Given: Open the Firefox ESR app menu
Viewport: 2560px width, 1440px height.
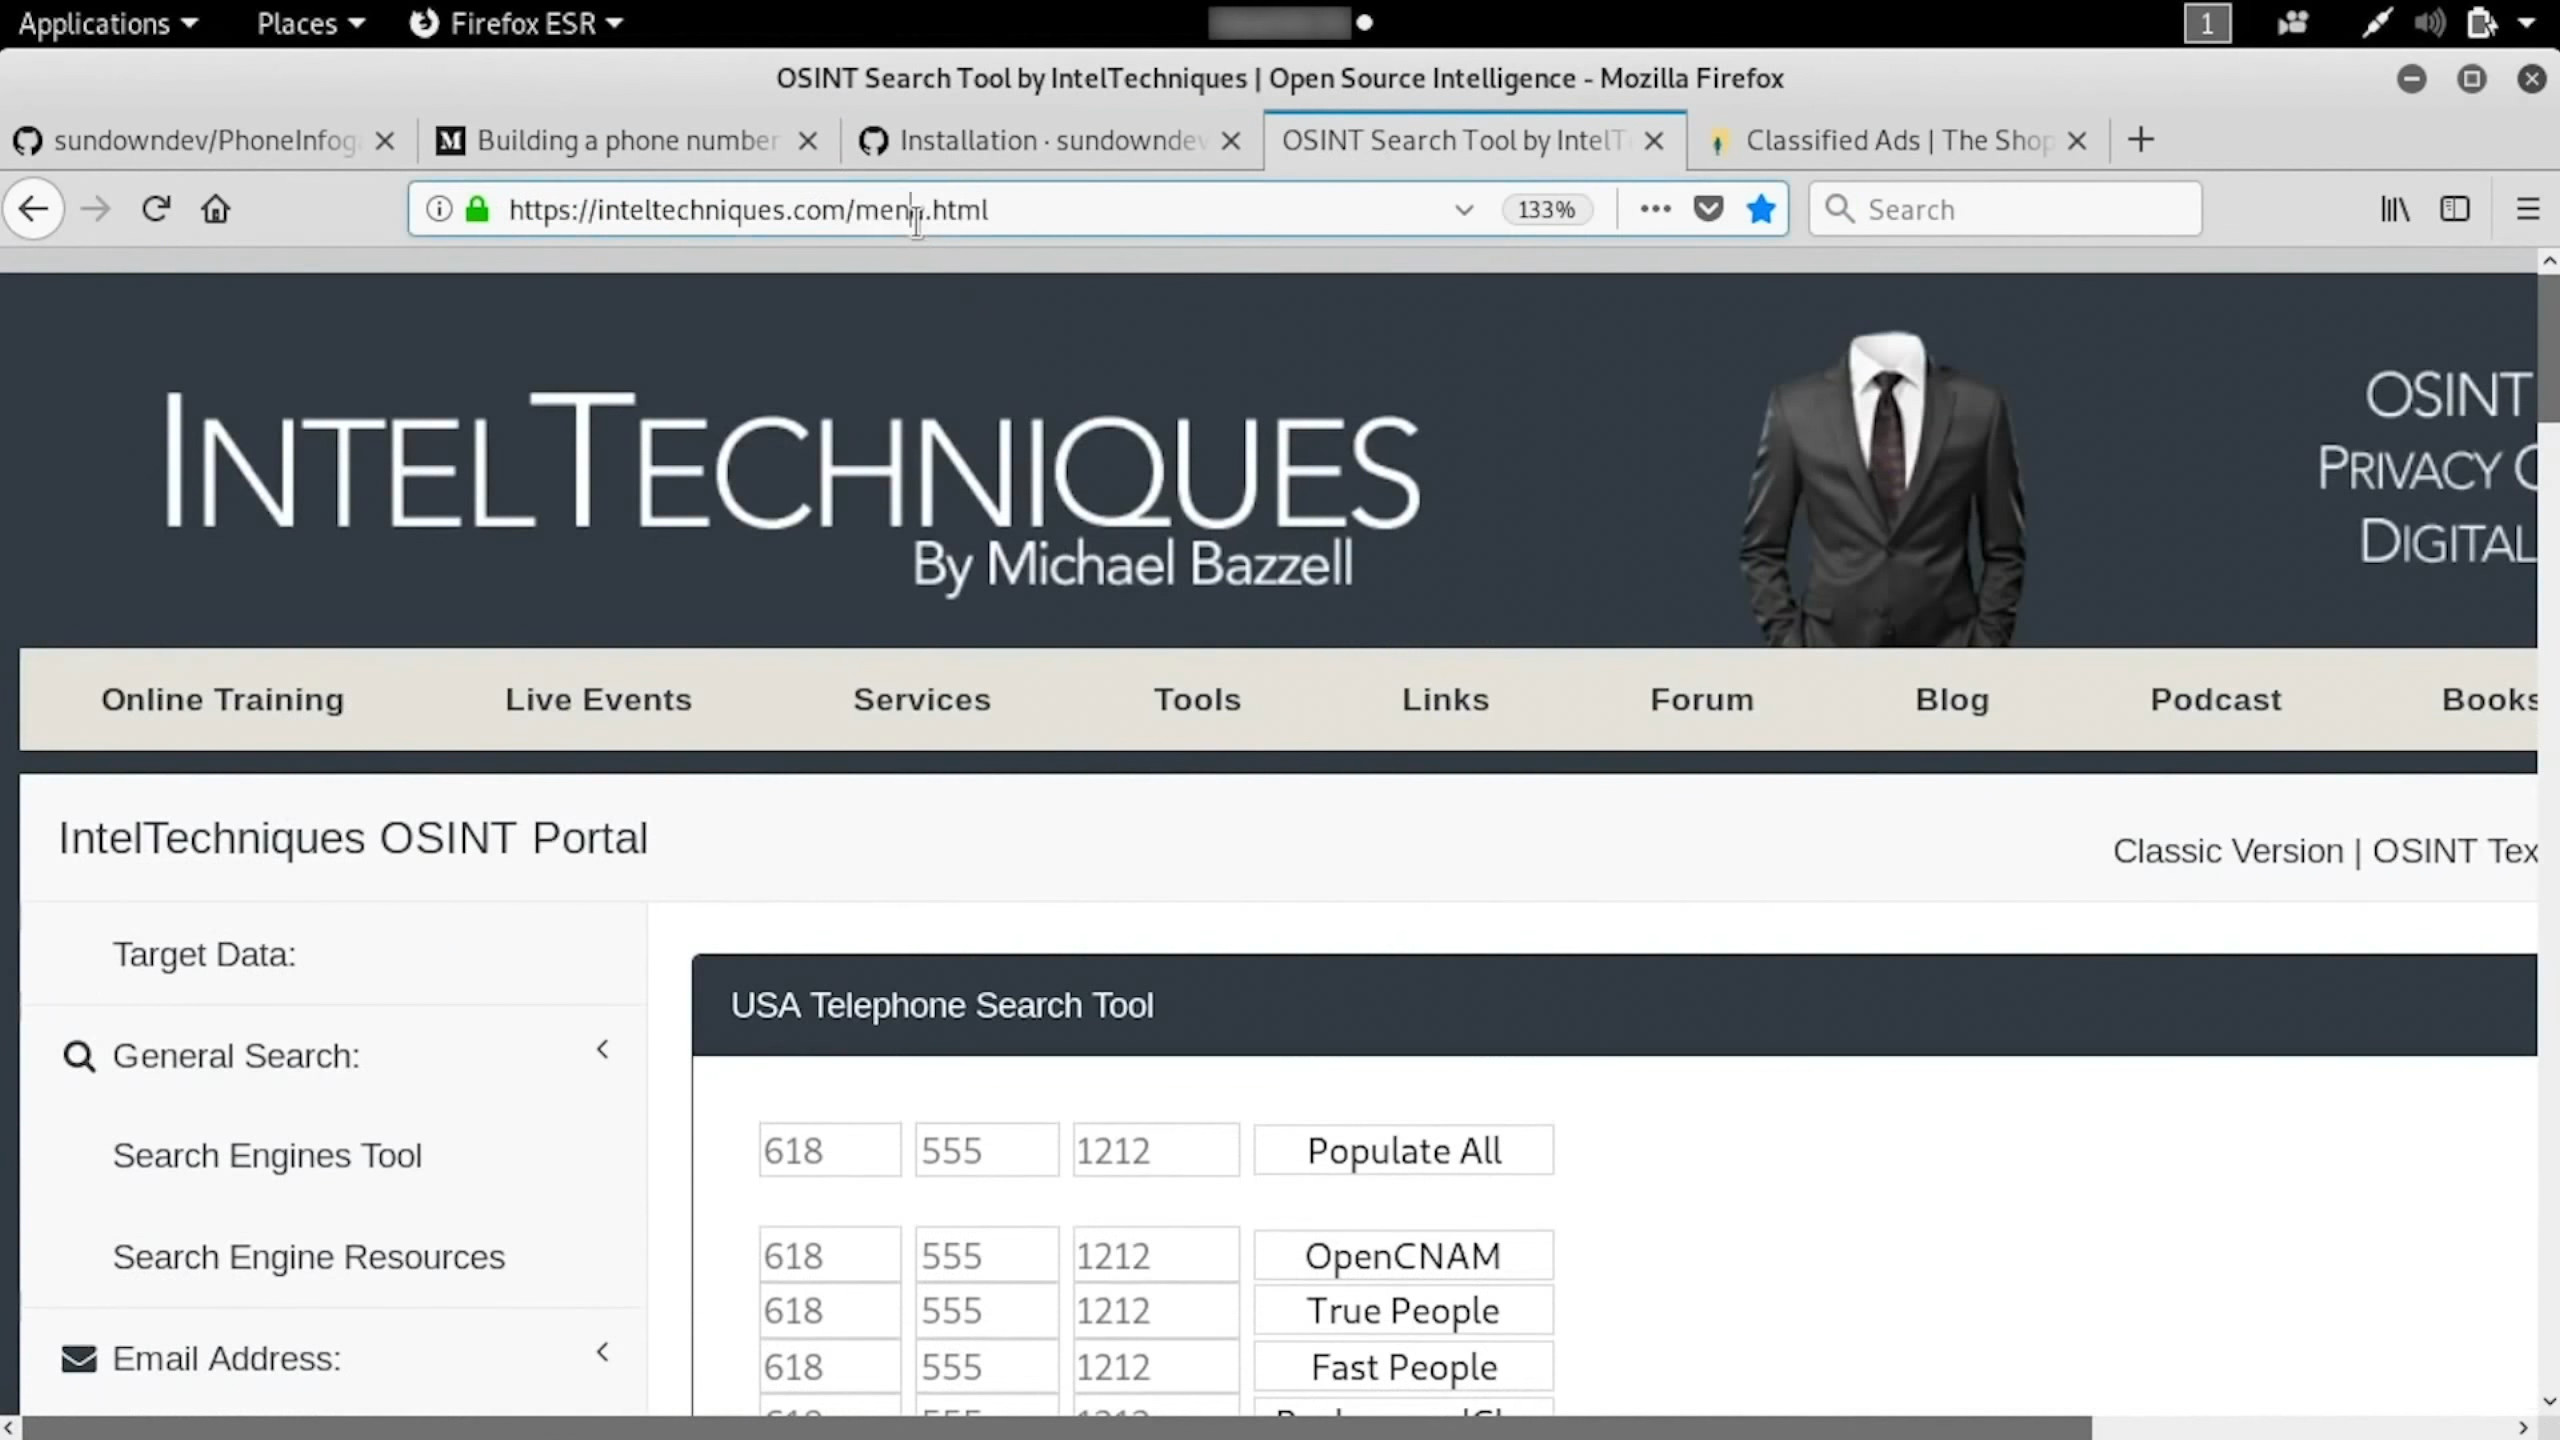Looking at the screenshot, I should point(517,23).
